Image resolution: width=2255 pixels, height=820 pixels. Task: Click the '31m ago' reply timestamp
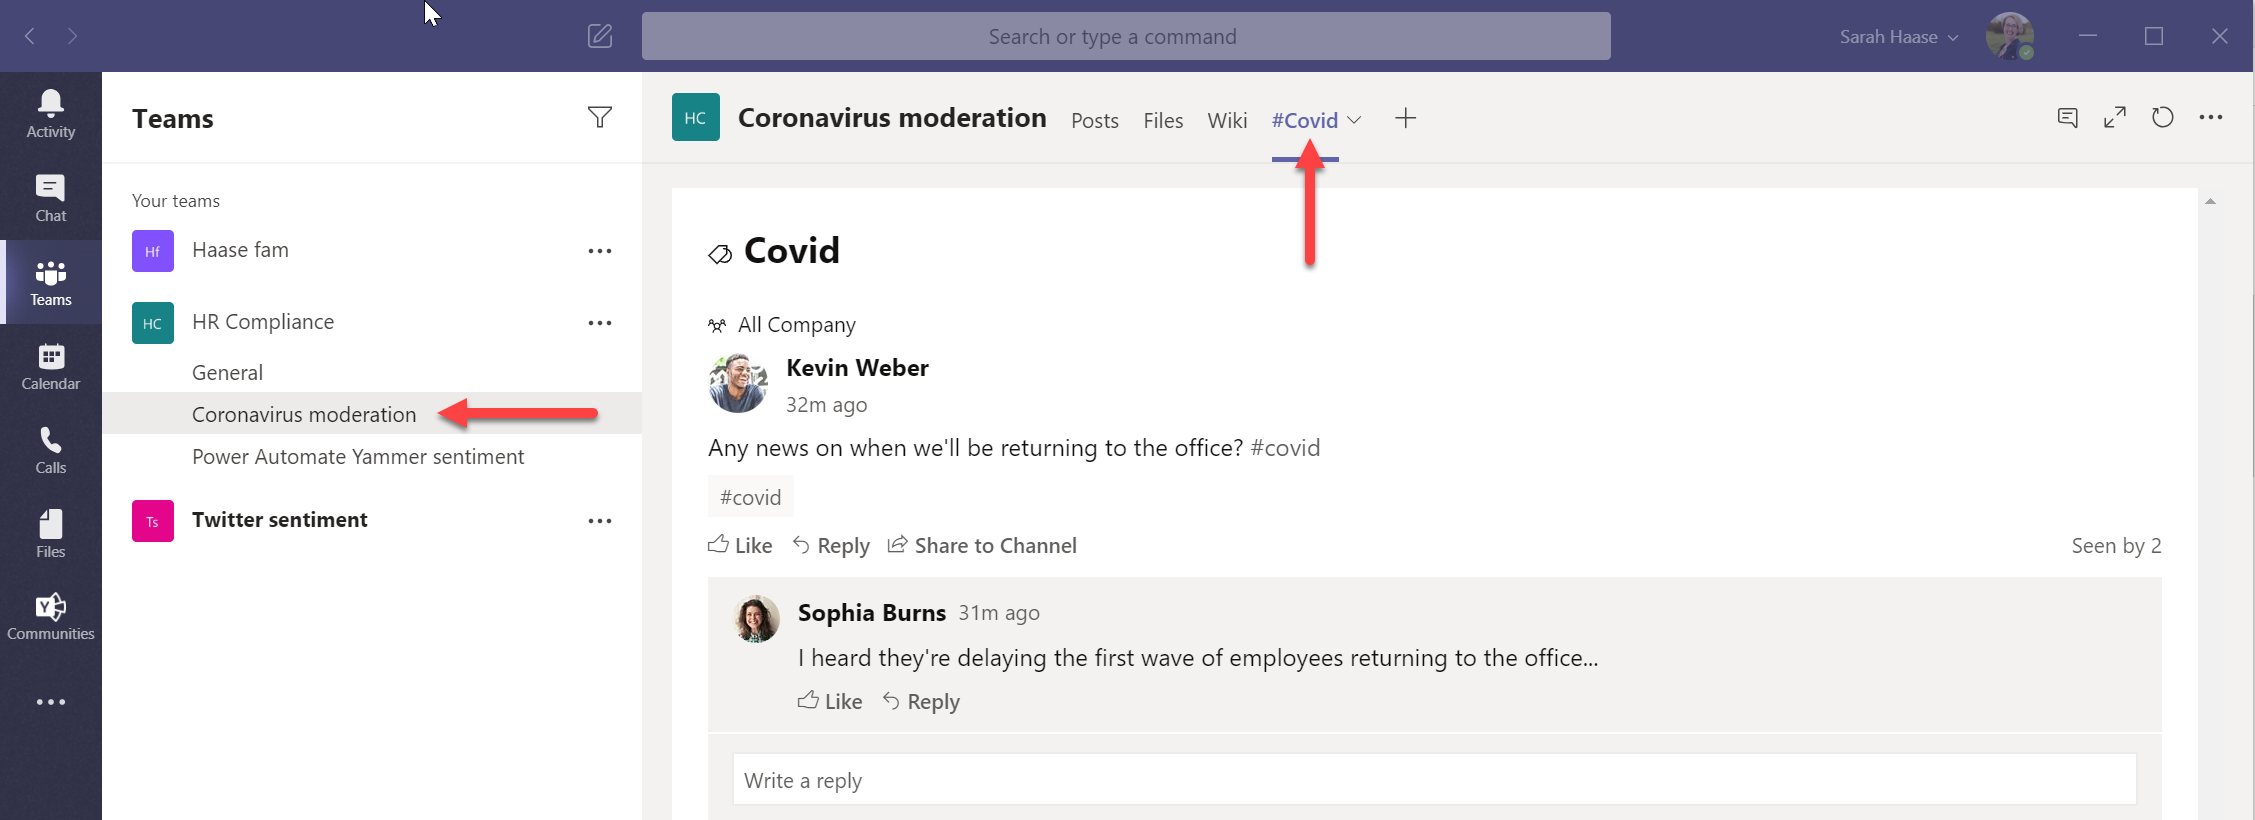999,613
